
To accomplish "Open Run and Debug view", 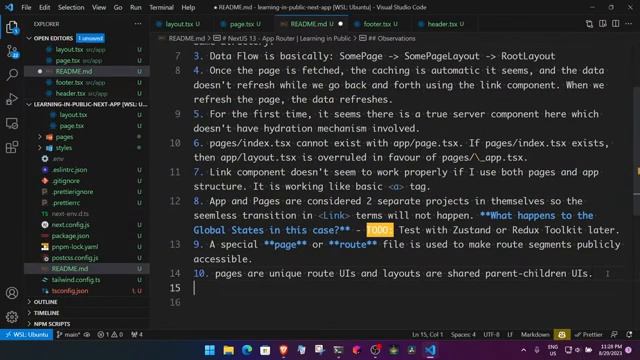I will click(12, 99).
